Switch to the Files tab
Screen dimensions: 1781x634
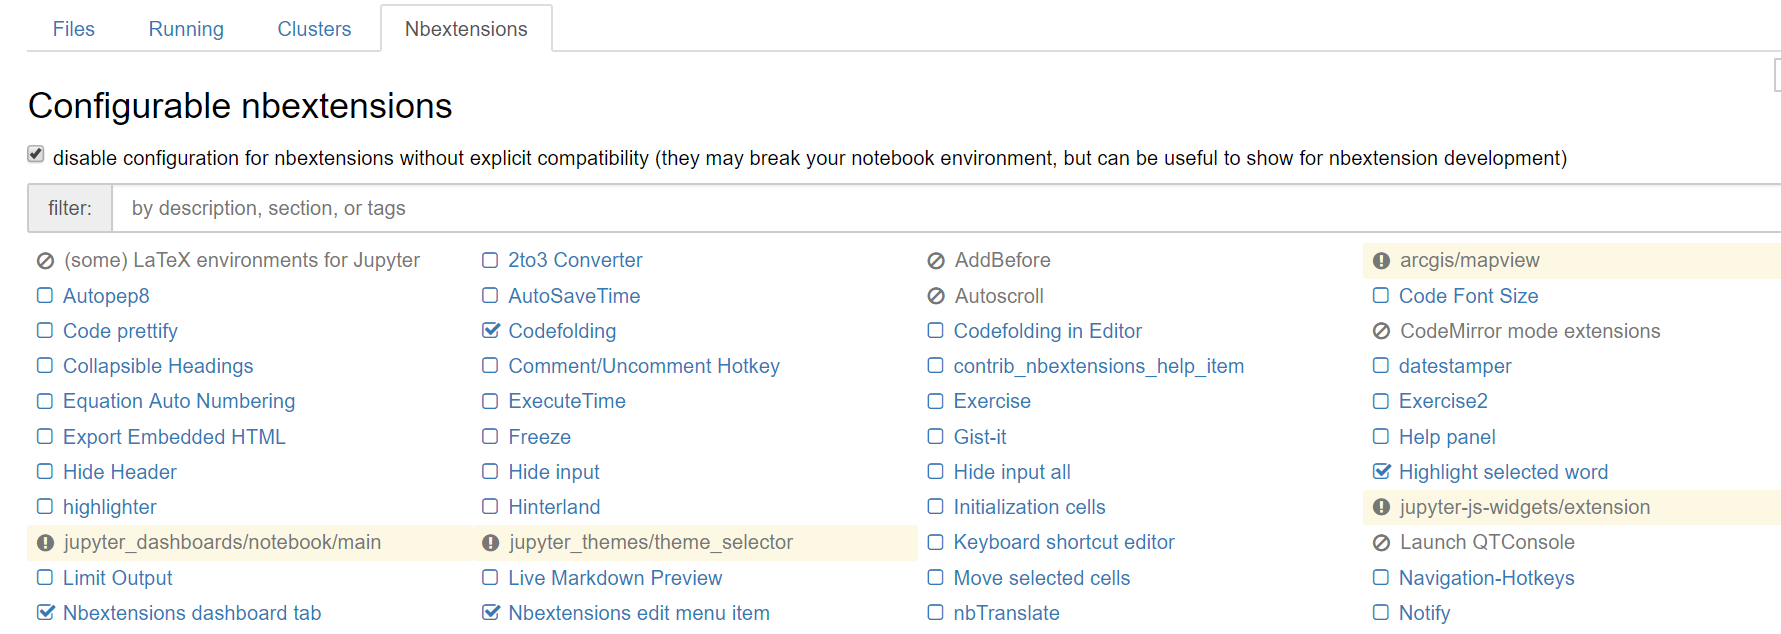(74, 29)
